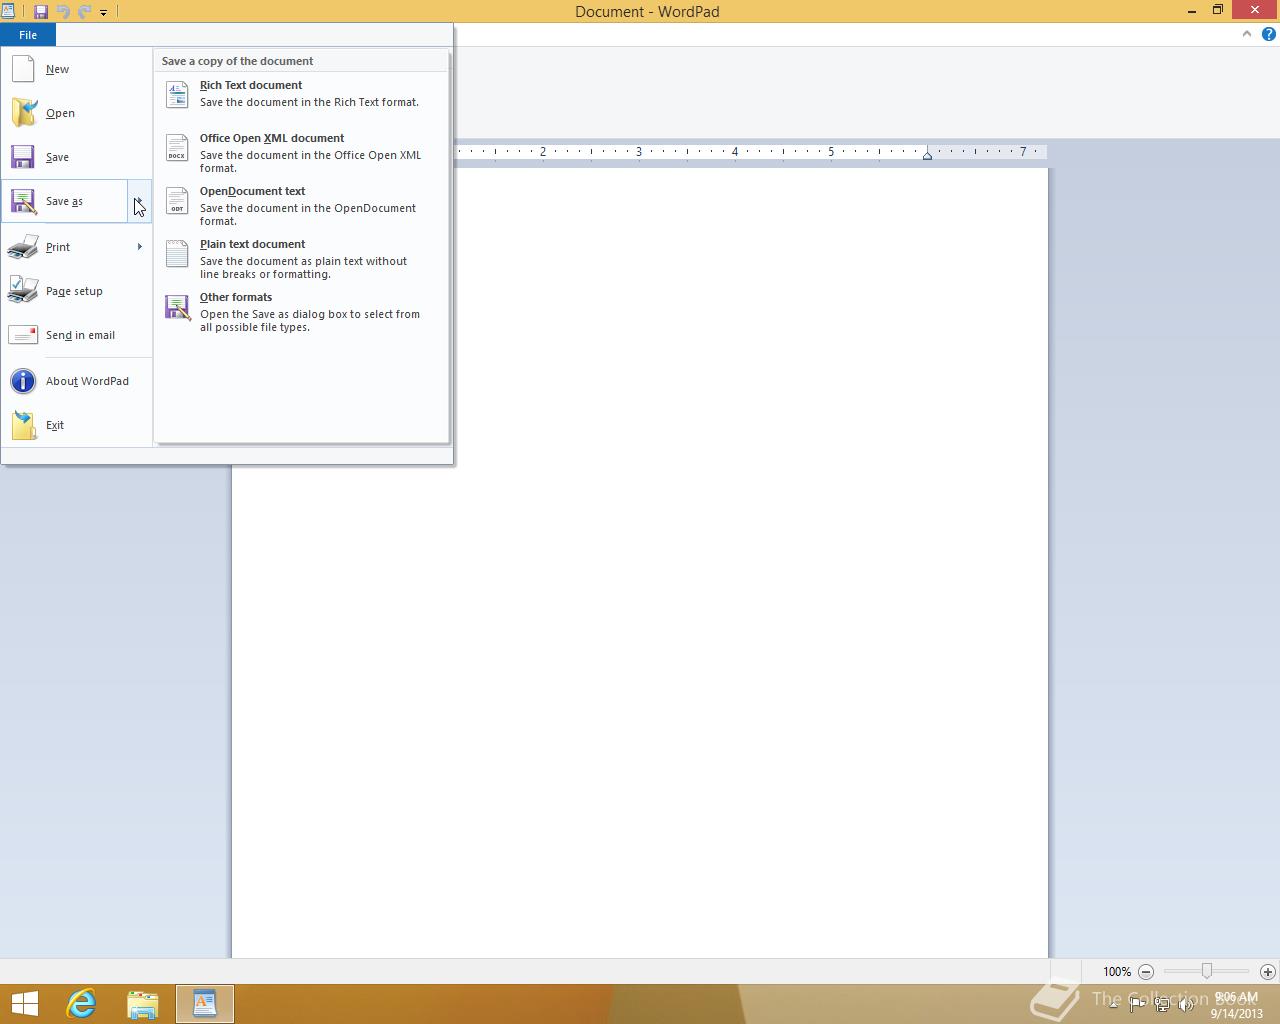This screenshot has height=1024, width=1280.
Task: Choose Send in email menu entry
Action: tap(77, 335)
